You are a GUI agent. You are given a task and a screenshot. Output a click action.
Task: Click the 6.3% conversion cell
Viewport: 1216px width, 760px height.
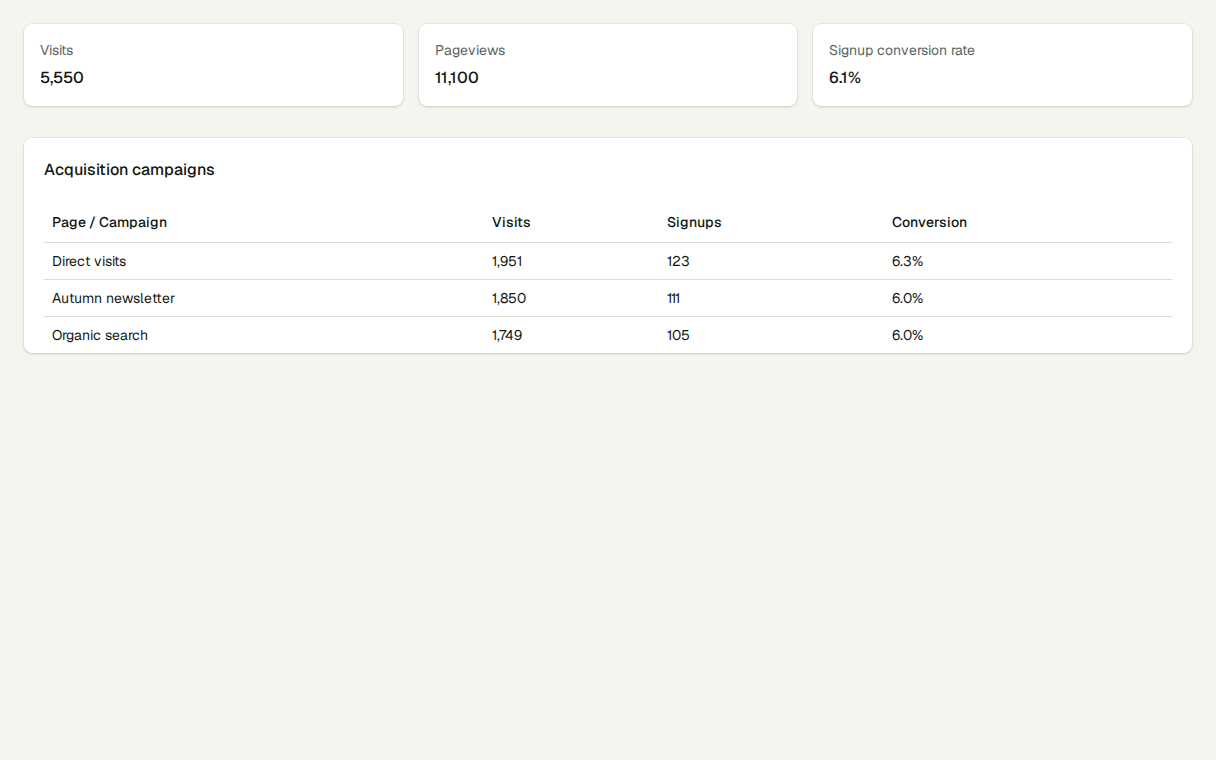[x=908, y=261]
